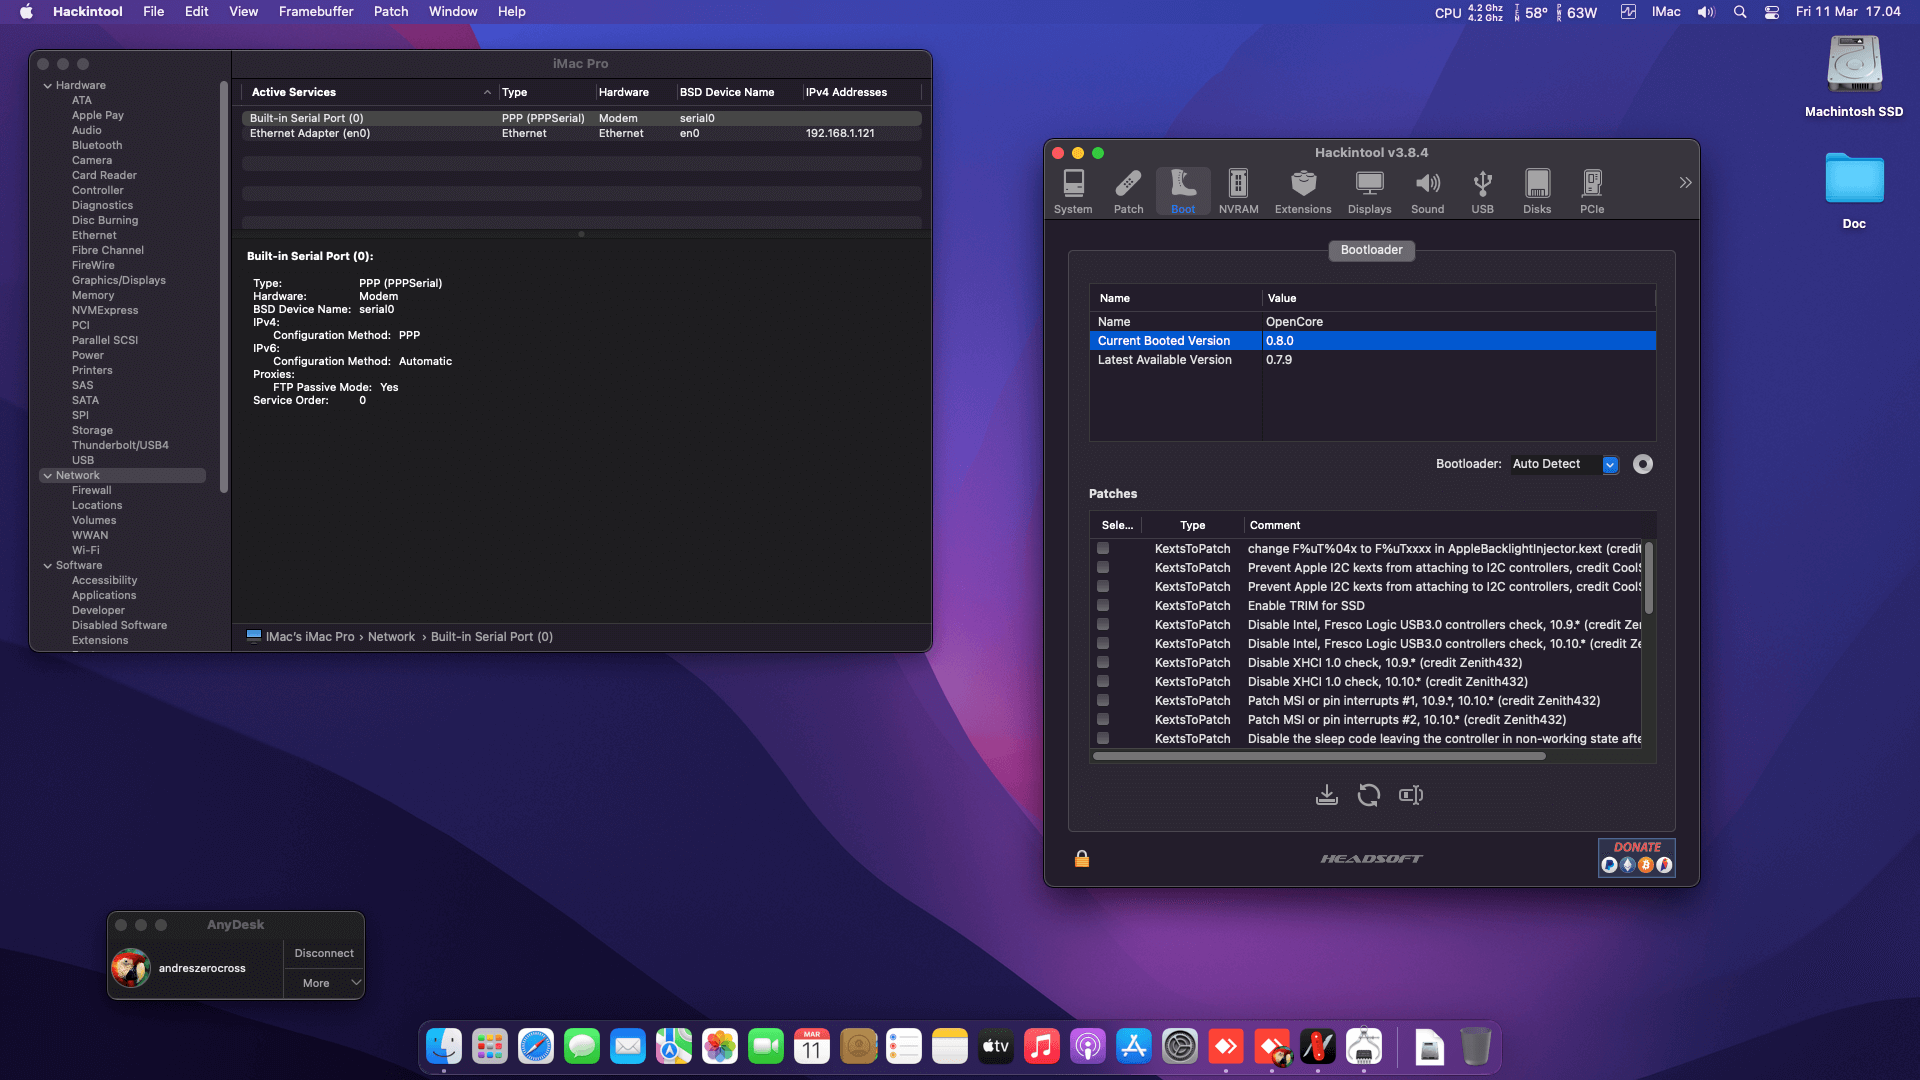
Task: Open Spotlight search in menu bar
Action: coord(1740,12)
